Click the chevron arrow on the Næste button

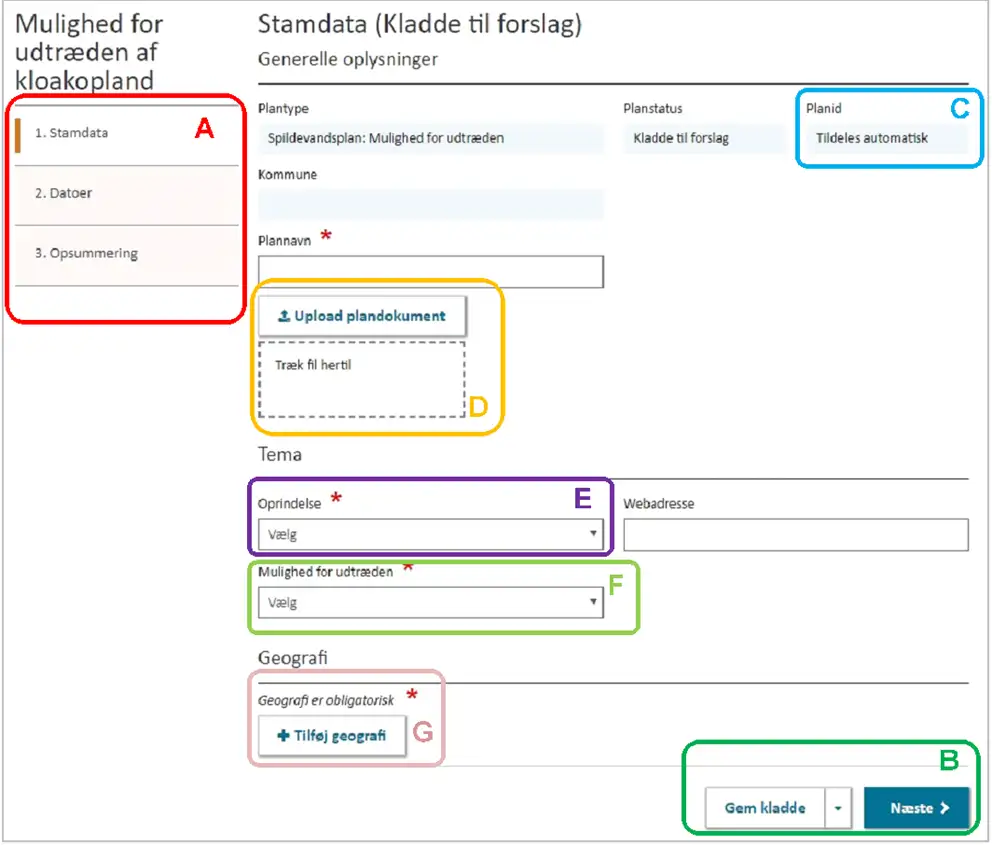pyautogui.click(x=945, y=808)
